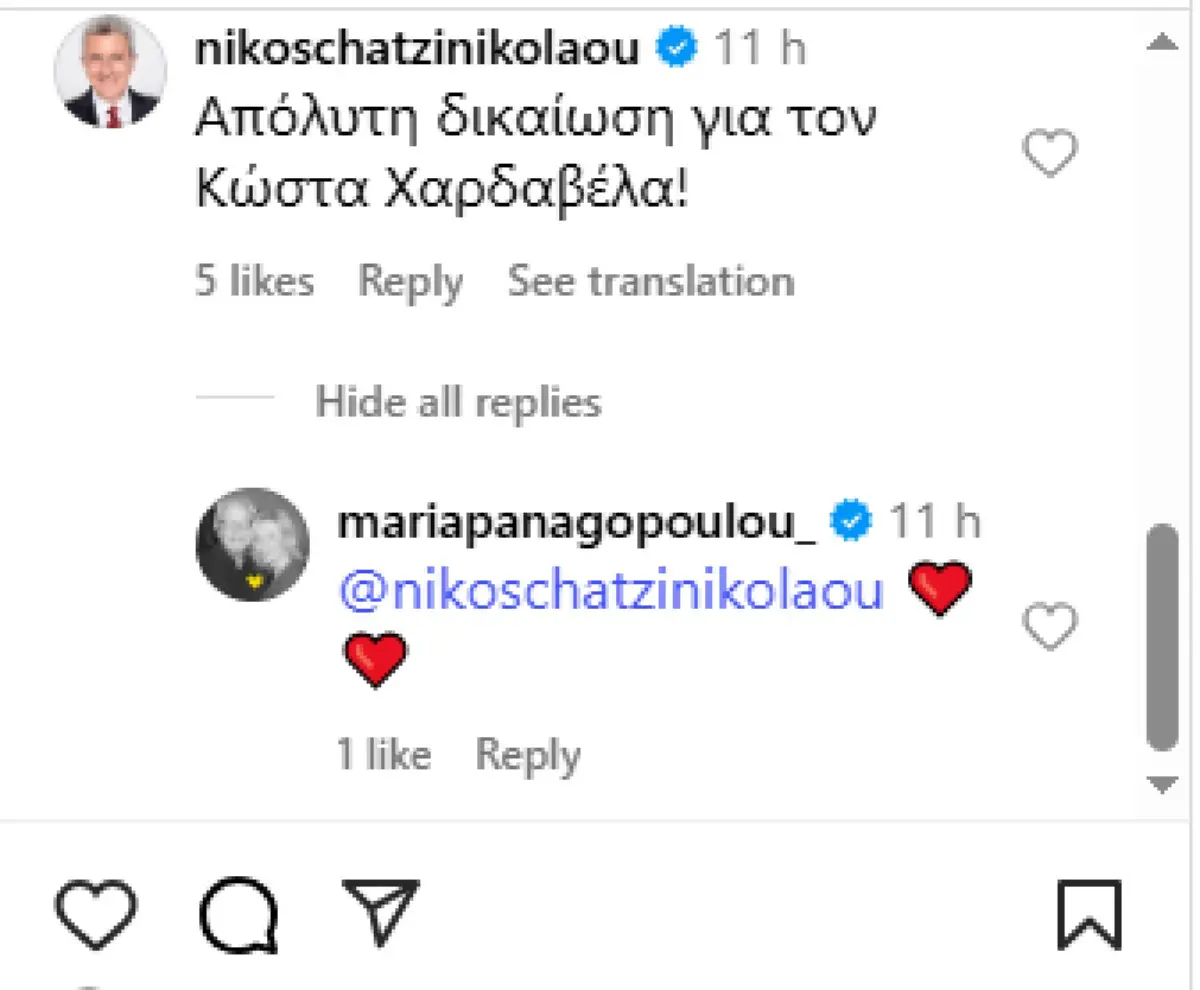Like nikoschatzinikolaou's comment with the small heart
Image resolution: width=1200 pixels, height=990 pixels.
coord(1049,155)
